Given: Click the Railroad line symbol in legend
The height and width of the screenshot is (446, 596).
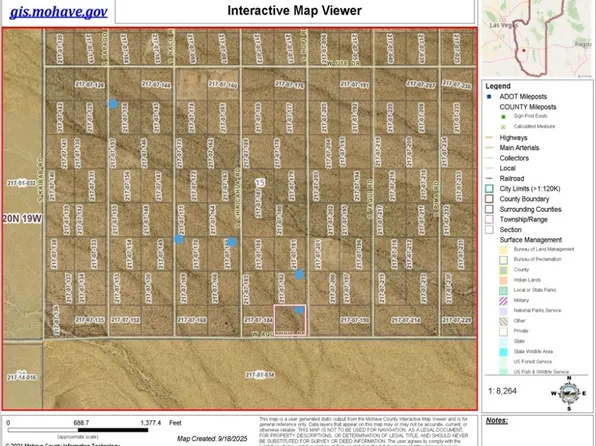Looking at the screenshot, I should (490, 178).
